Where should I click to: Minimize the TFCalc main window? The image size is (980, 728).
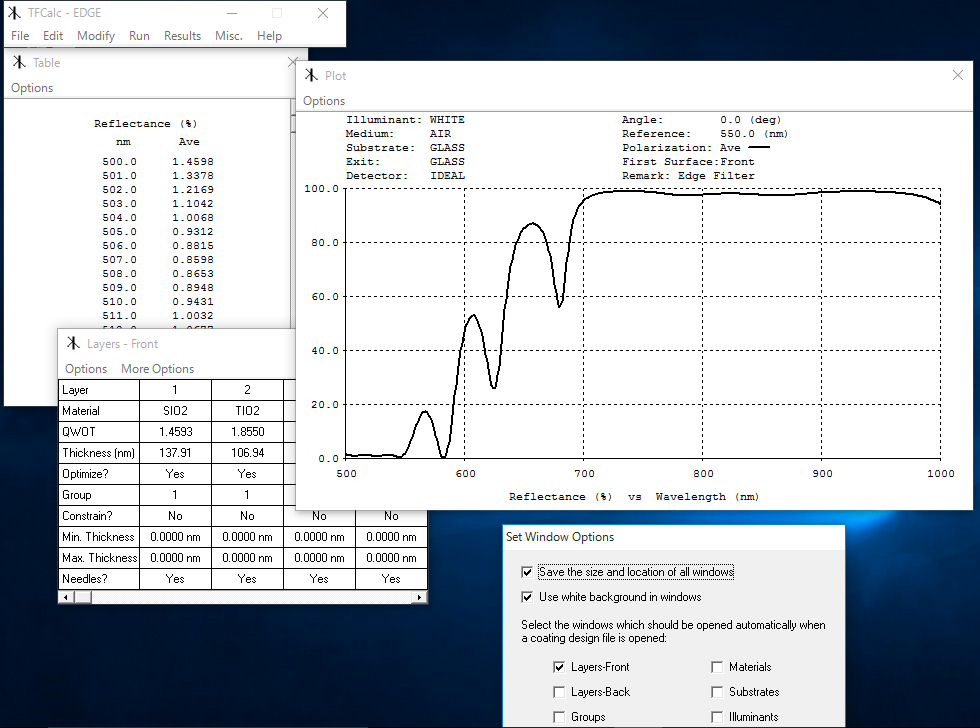click(x=232, y=13)
